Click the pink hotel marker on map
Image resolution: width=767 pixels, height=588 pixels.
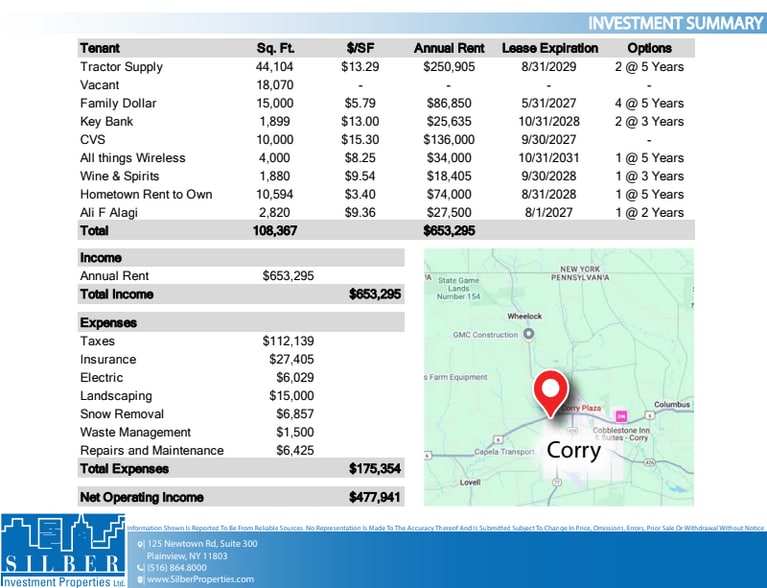tap(619, 415)
